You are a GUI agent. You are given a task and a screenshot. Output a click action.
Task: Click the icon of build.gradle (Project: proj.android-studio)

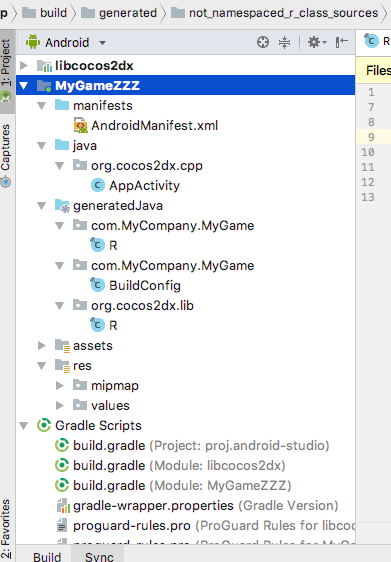click(62, 445)
